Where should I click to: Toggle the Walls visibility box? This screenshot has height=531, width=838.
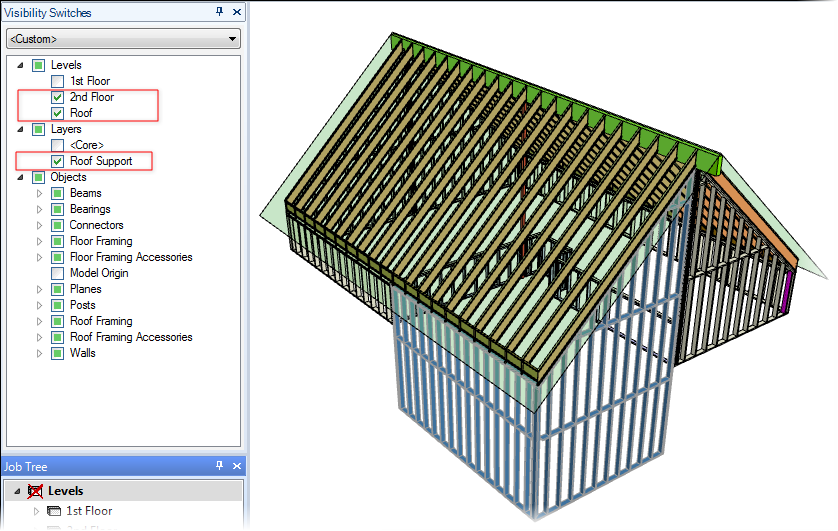tap(57, 353)
